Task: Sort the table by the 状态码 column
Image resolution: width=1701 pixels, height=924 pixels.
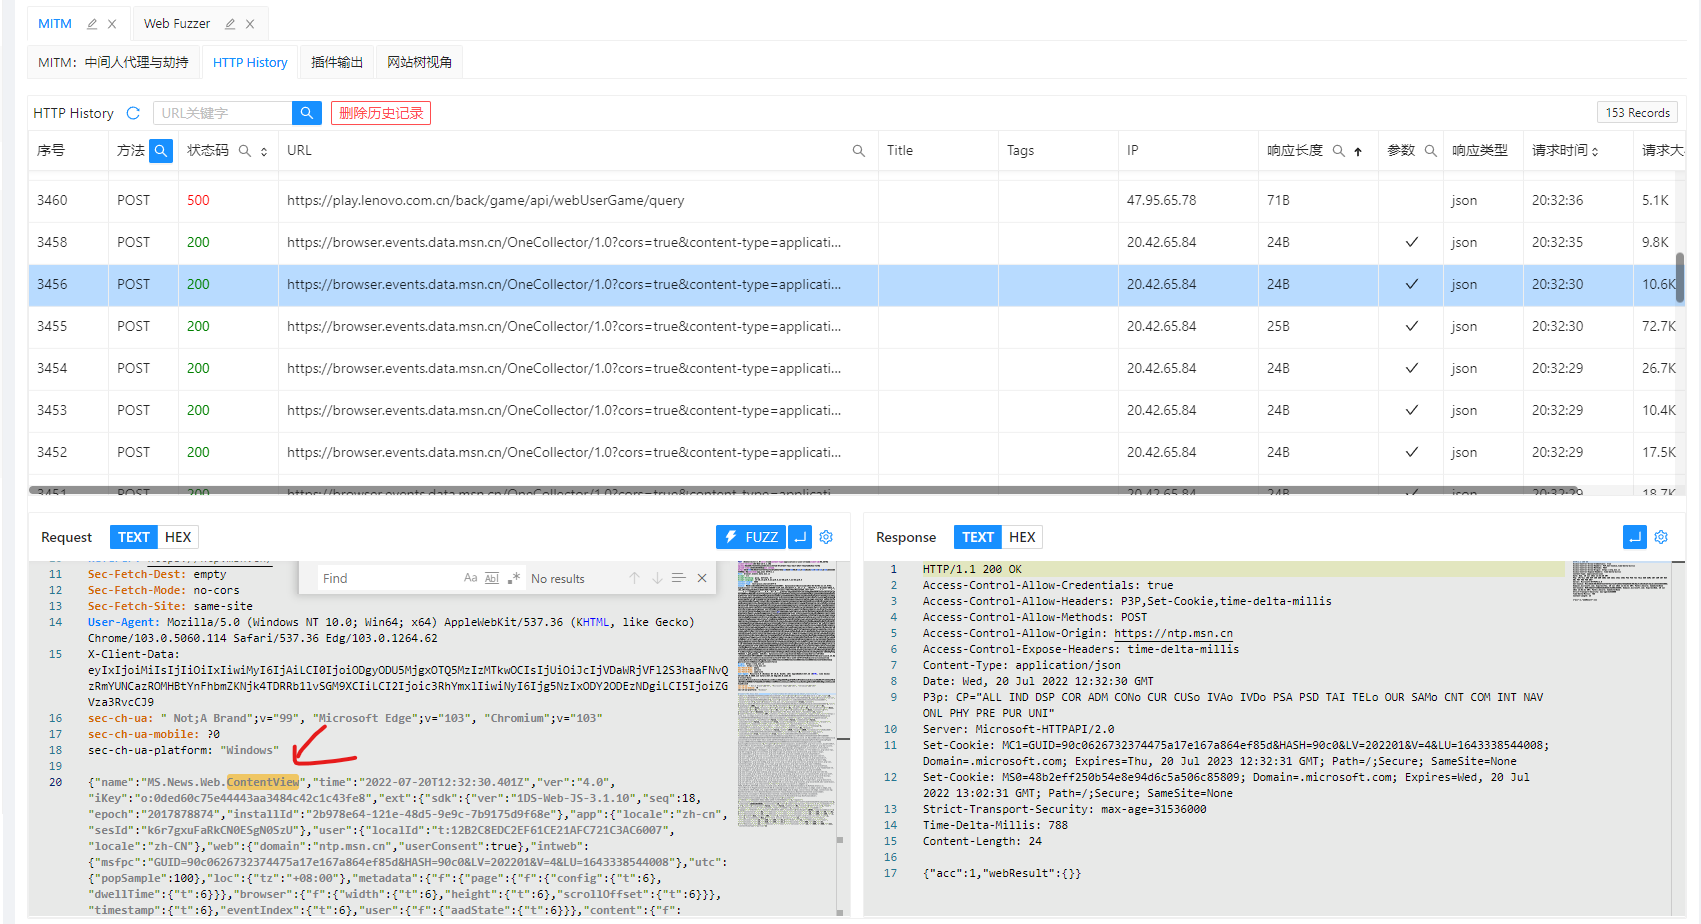Action: [x=263, y=151]
